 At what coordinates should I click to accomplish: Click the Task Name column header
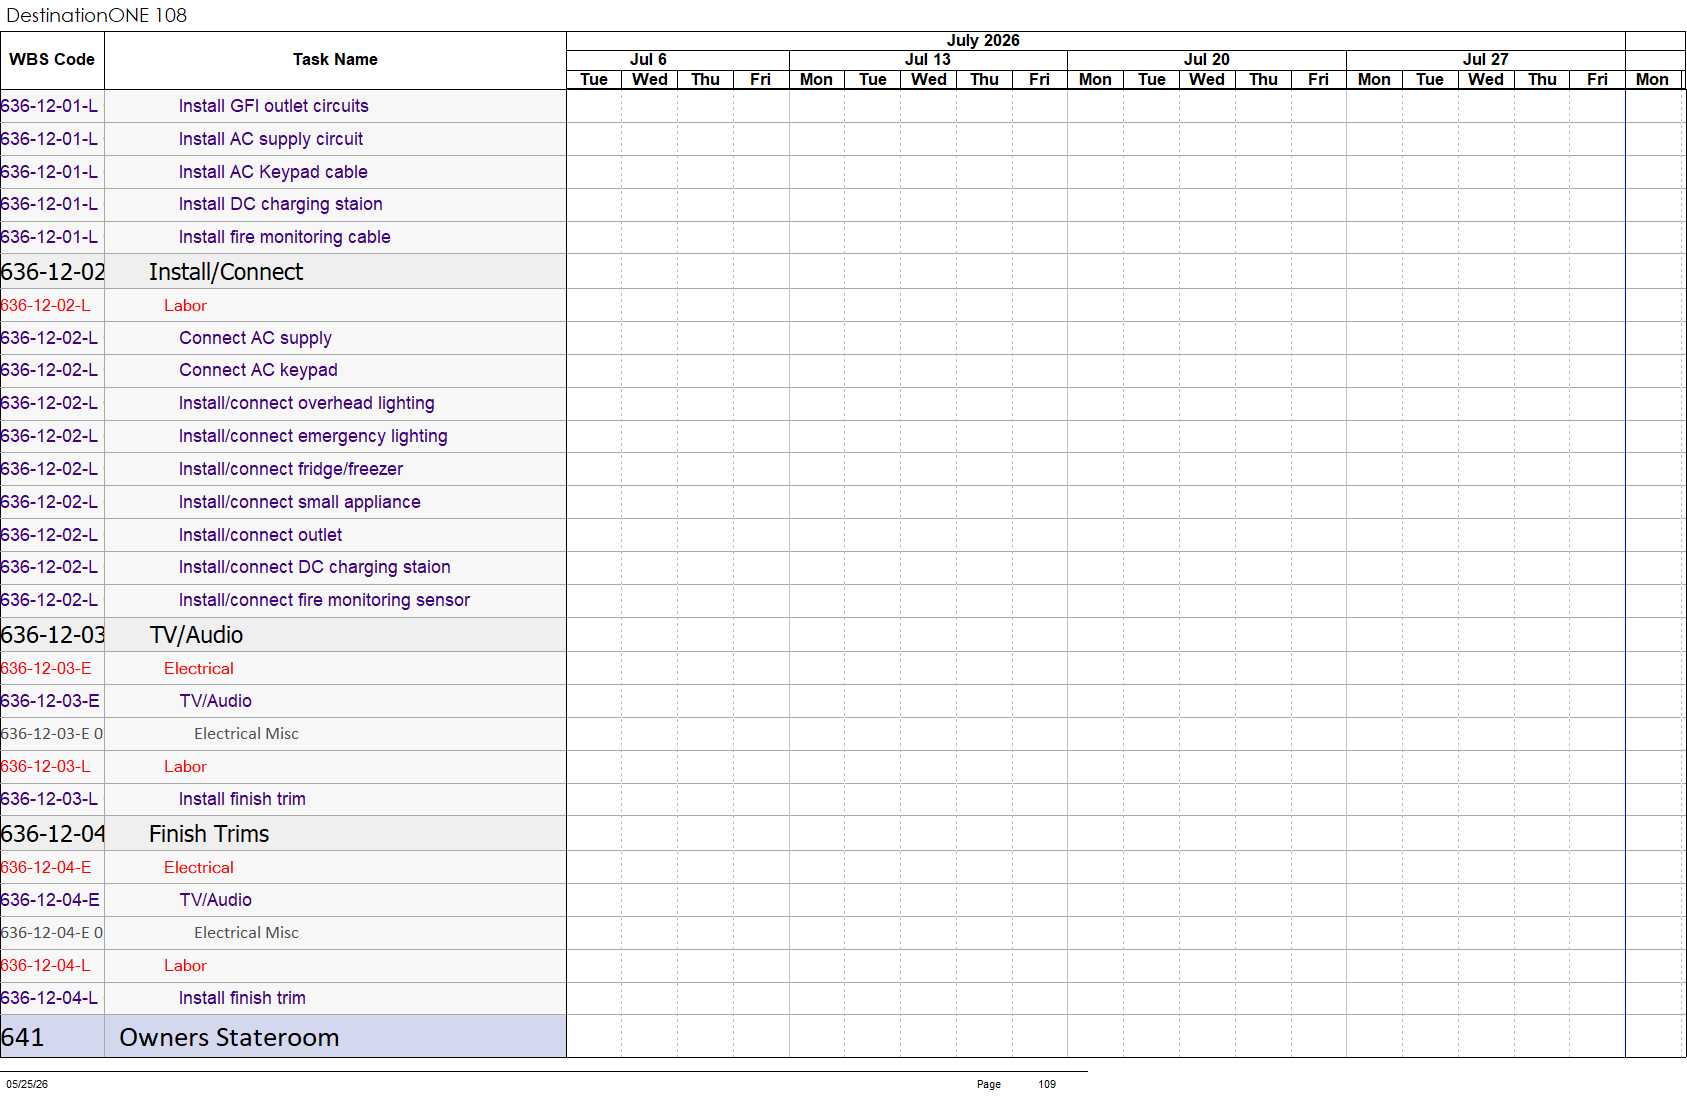[335, 60]
